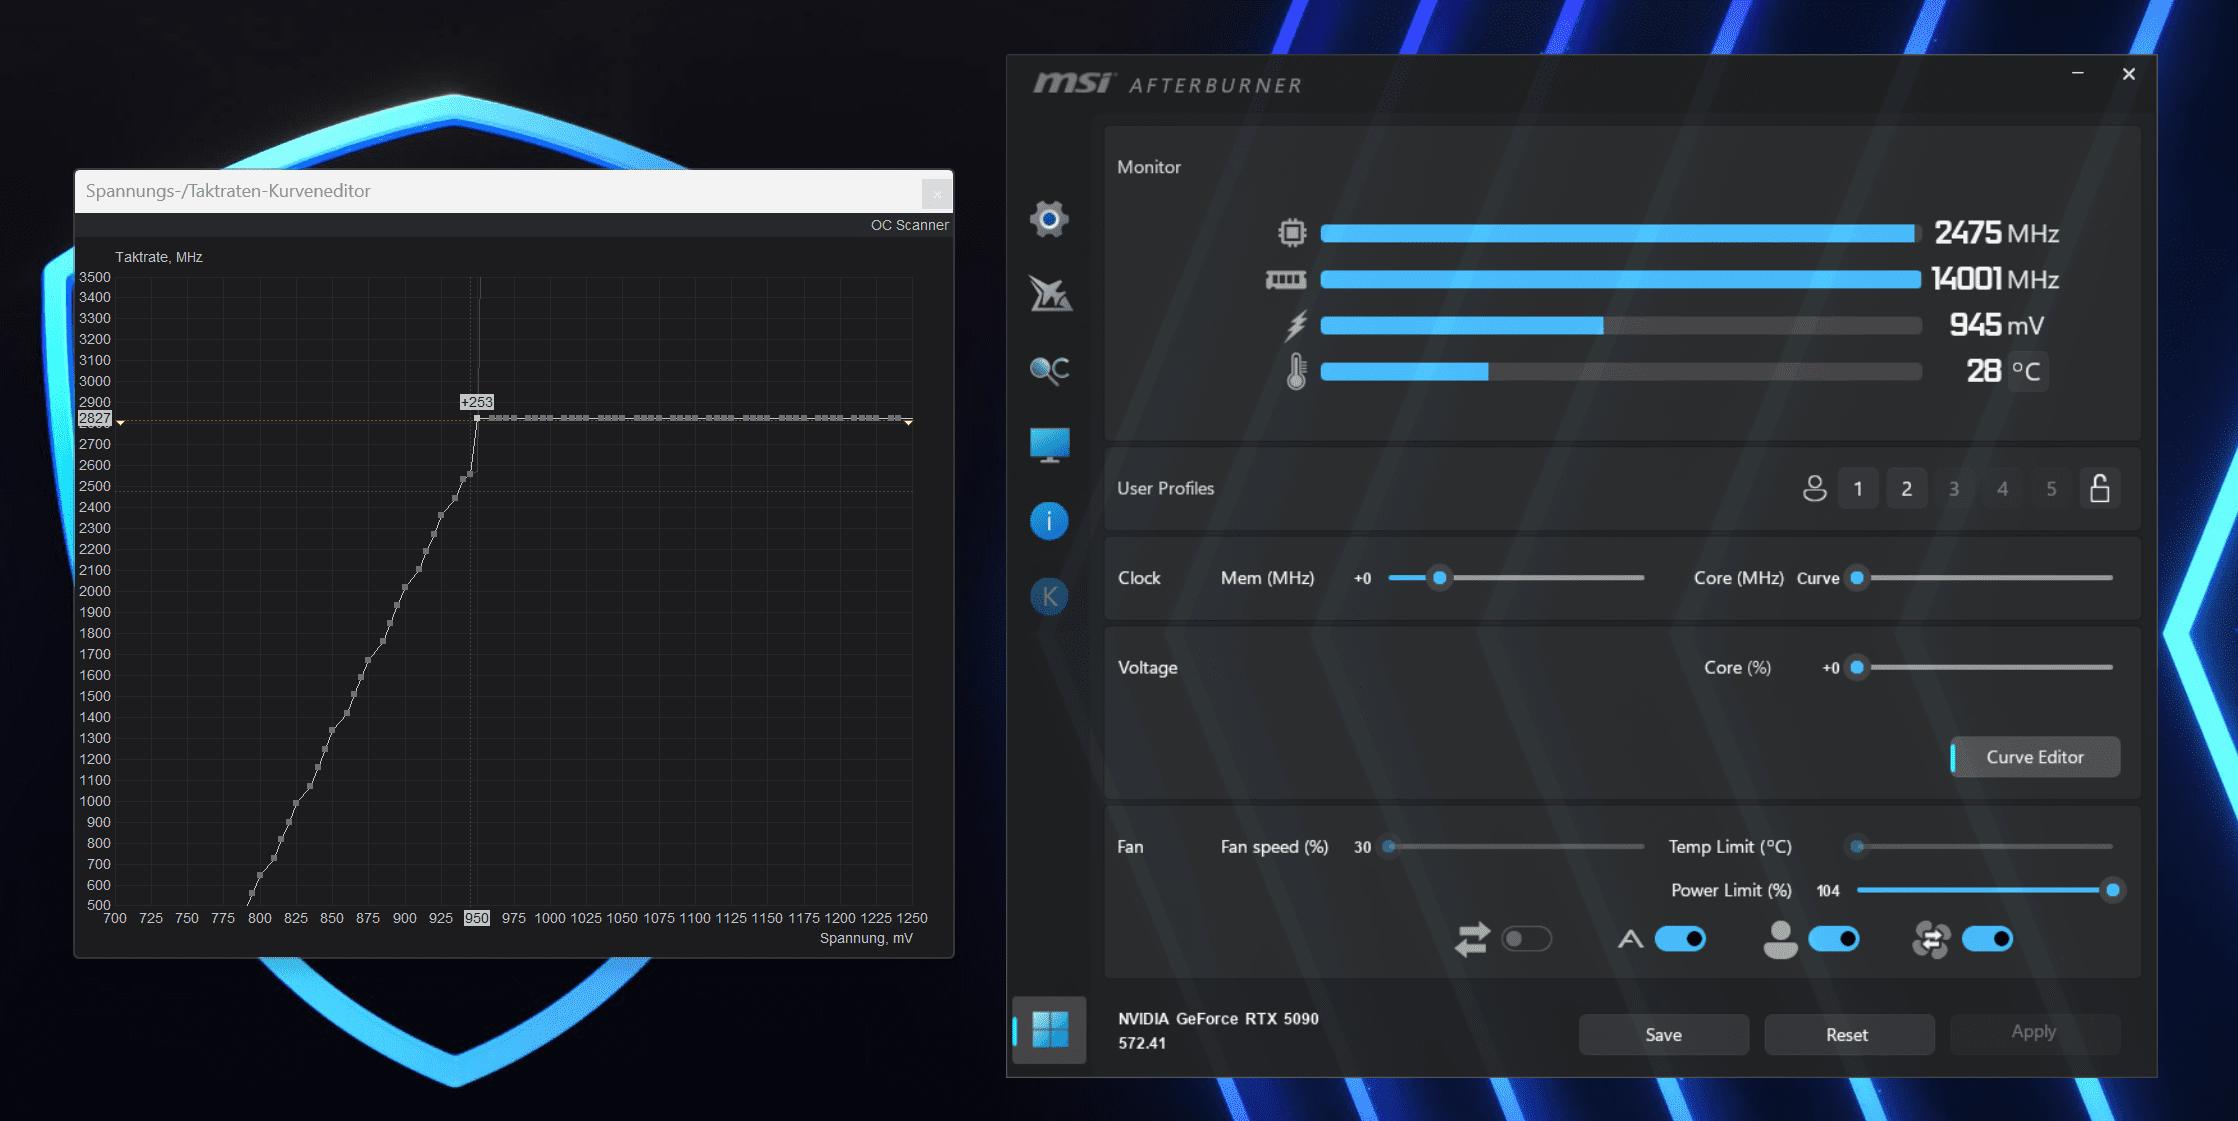This screenshot has height=1121, width=2238.
Task: Open the hardware monitor screen icon
Action: pos(1049,445)
